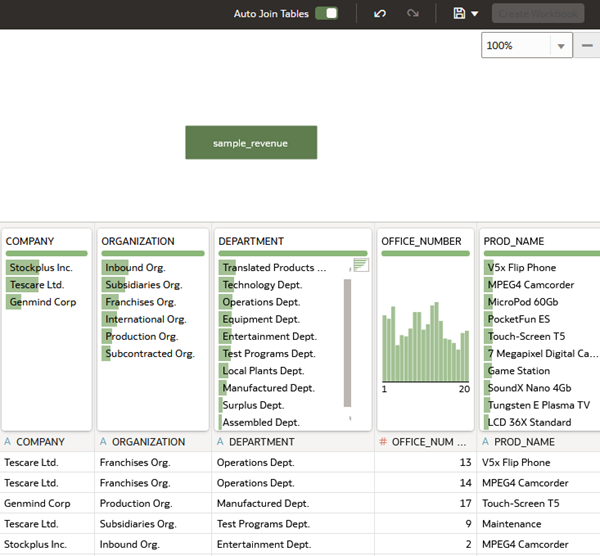
Task: Click the PROD_NAME column header in table
Action: (x=524, y=442)
